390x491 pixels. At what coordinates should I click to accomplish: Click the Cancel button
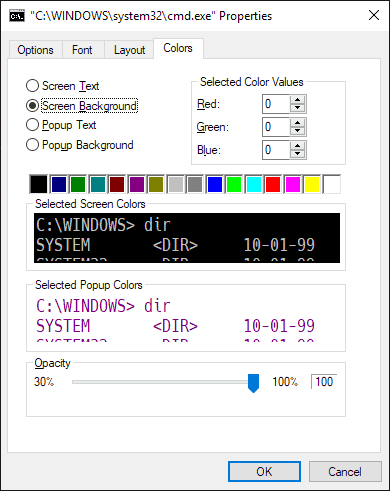(x=345, y=472)
